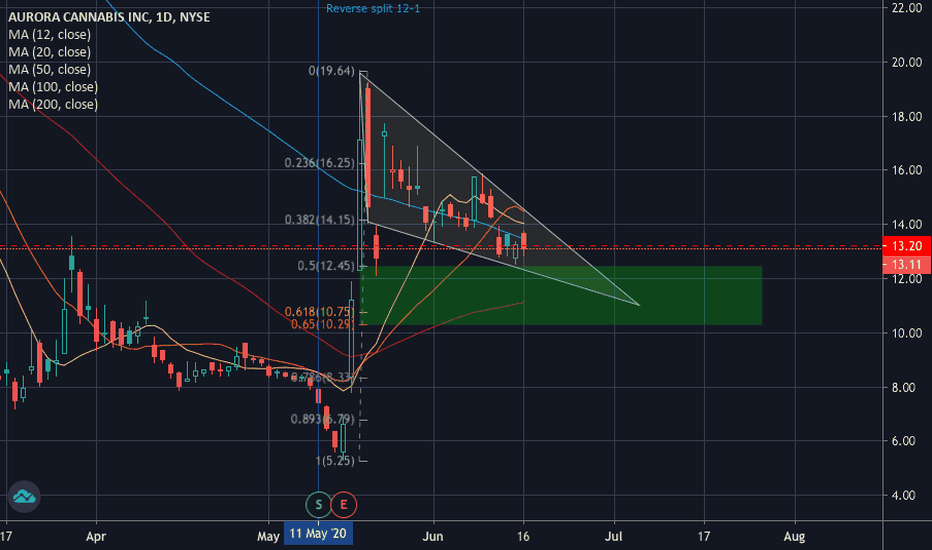Click the 16 date label on time axis

523,536
